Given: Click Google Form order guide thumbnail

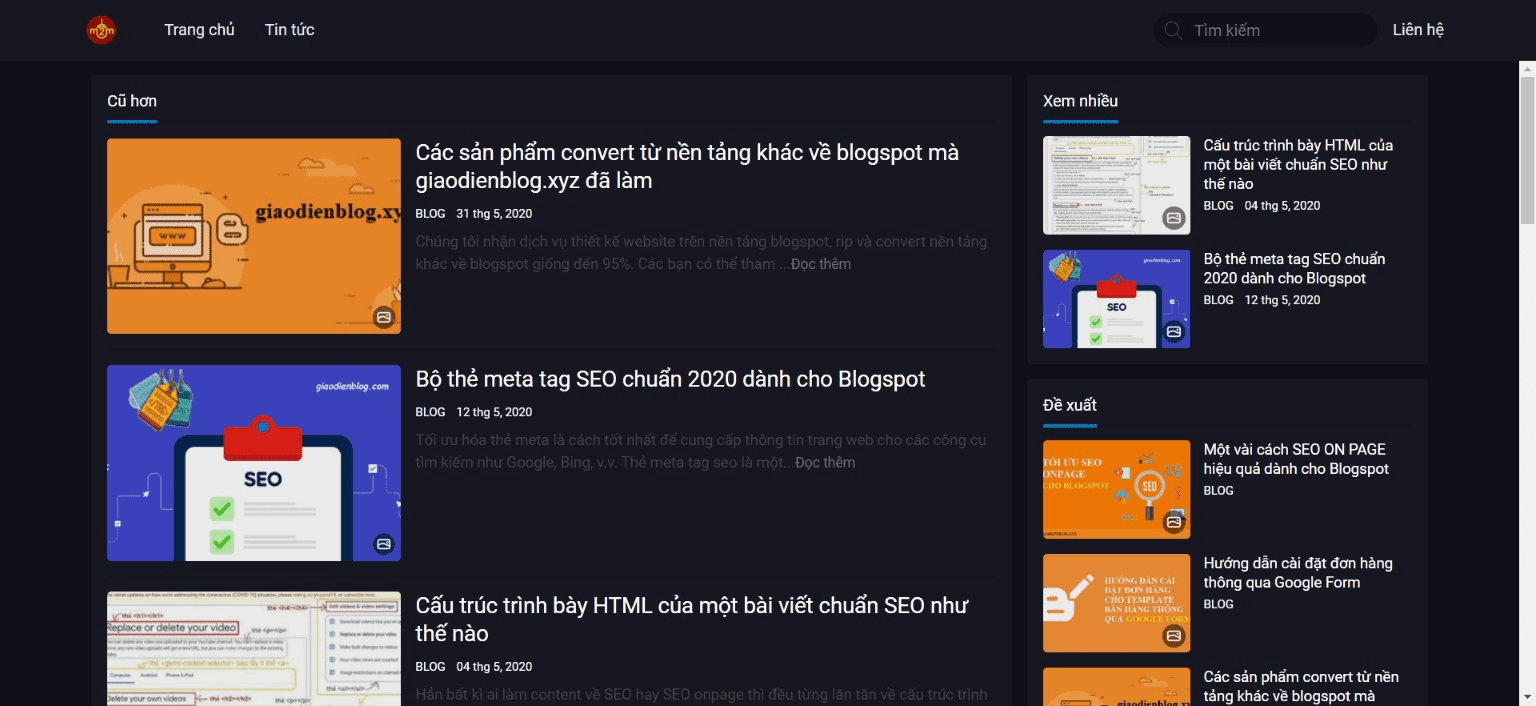Looking at the screenshot, I should [x=1116, y=603].
